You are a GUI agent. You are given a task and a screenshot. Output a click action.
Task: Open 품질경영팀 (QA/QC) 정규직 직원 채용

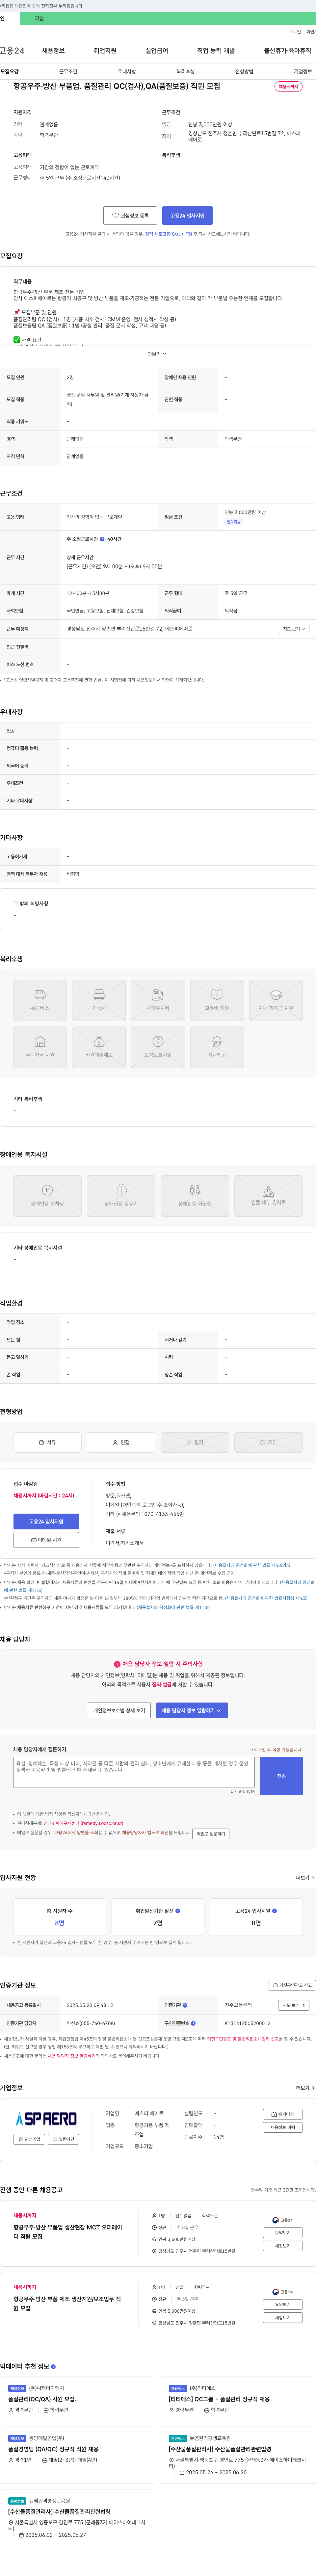pos(53,2449)
